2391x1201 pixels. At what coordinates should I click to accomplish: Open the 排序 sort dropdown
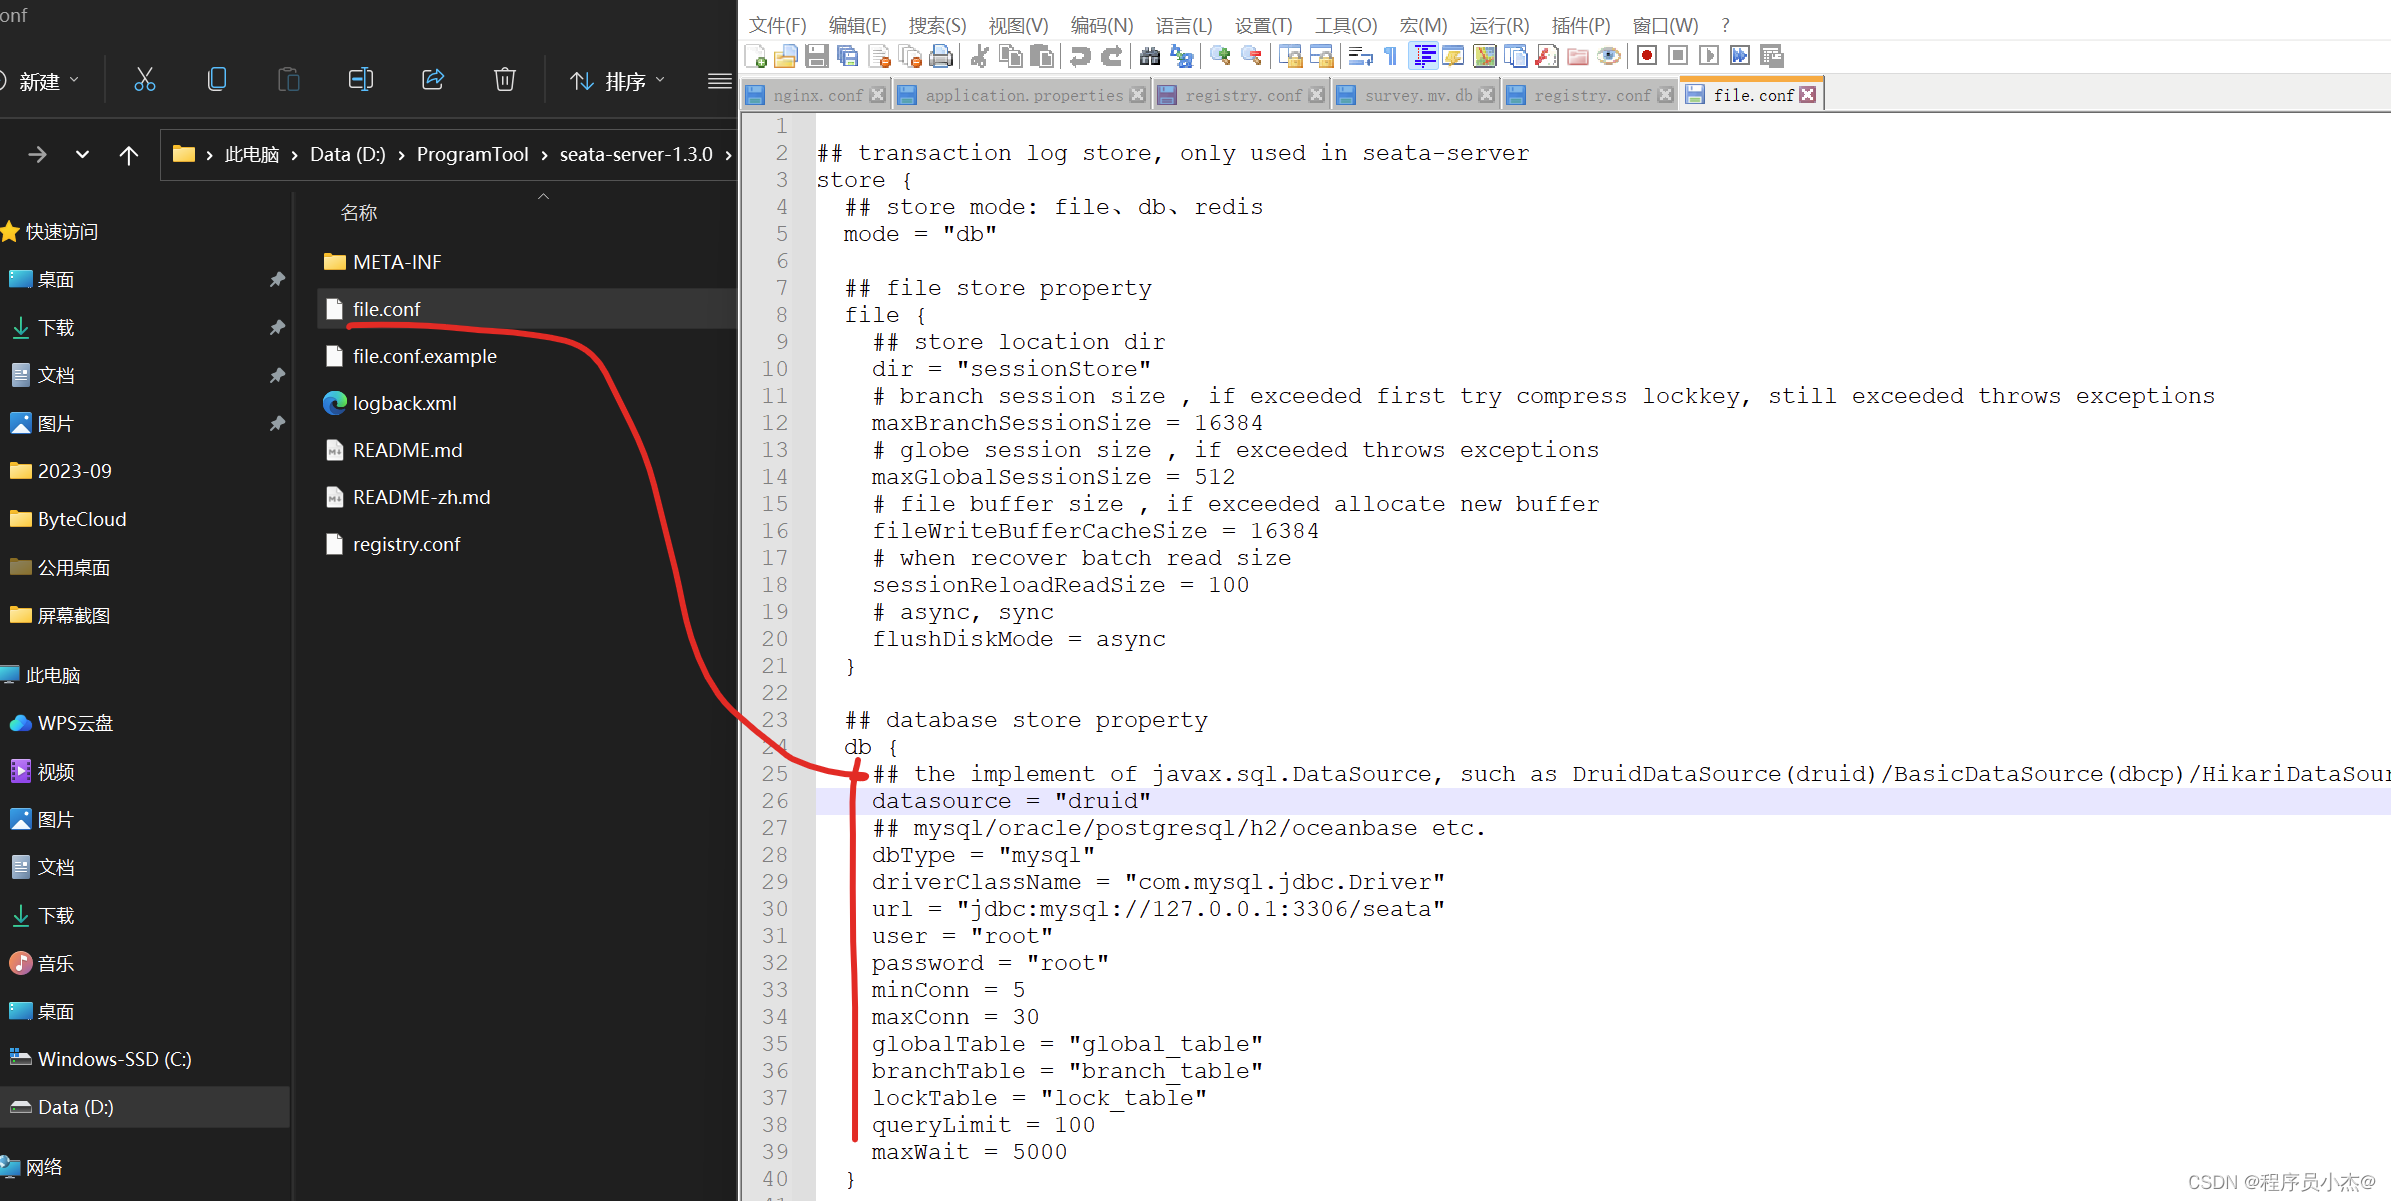pos(616,81)
